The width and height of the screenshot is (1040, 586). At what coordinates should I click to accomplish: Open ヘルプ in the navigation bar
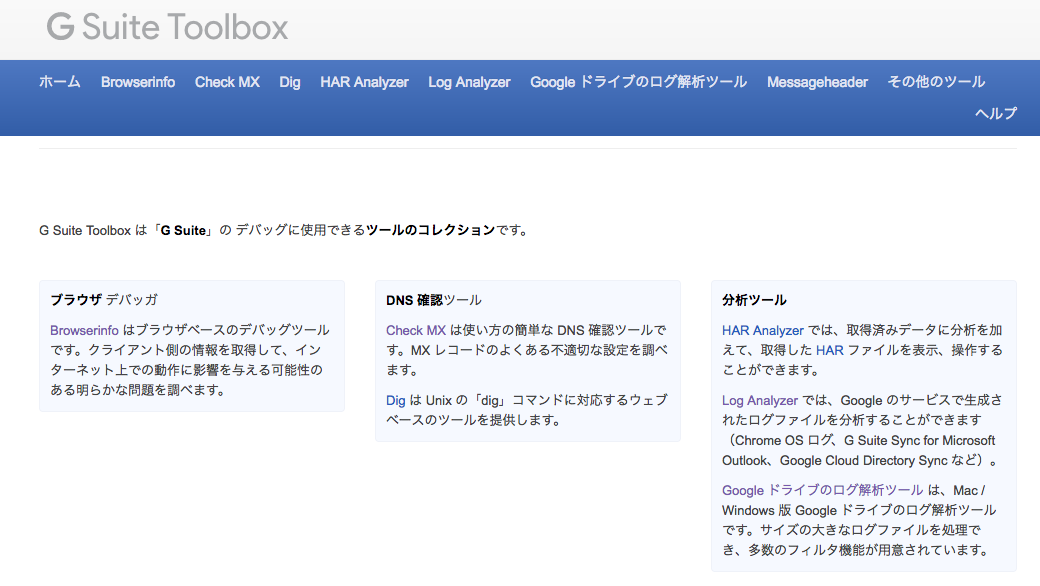click(x=996, y=113)
